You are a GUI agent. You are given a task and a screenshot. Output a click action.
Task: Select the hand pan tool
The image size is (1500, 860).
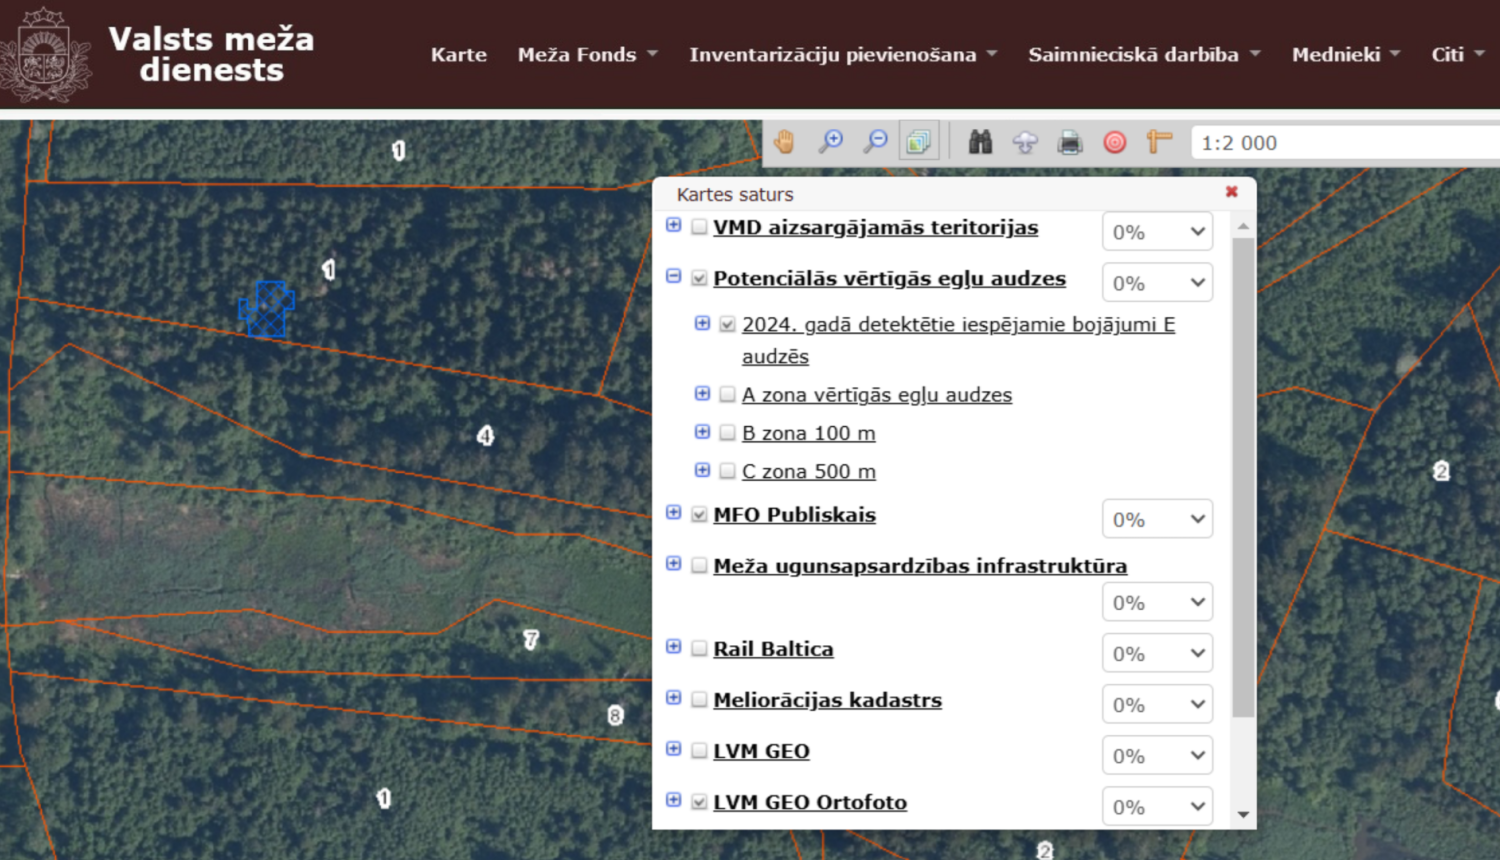[x=784, y=142]
